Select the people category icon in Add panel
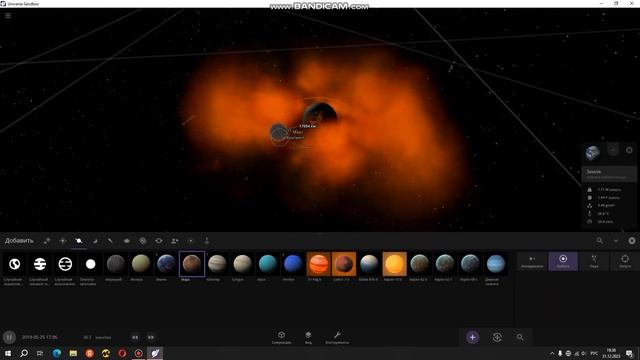 pyautogui.click(x=175, y=241)
